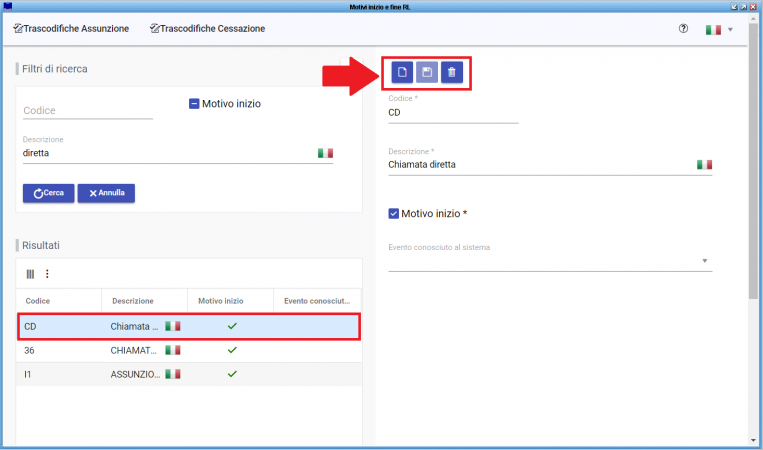Click the Cerca button

49,193
